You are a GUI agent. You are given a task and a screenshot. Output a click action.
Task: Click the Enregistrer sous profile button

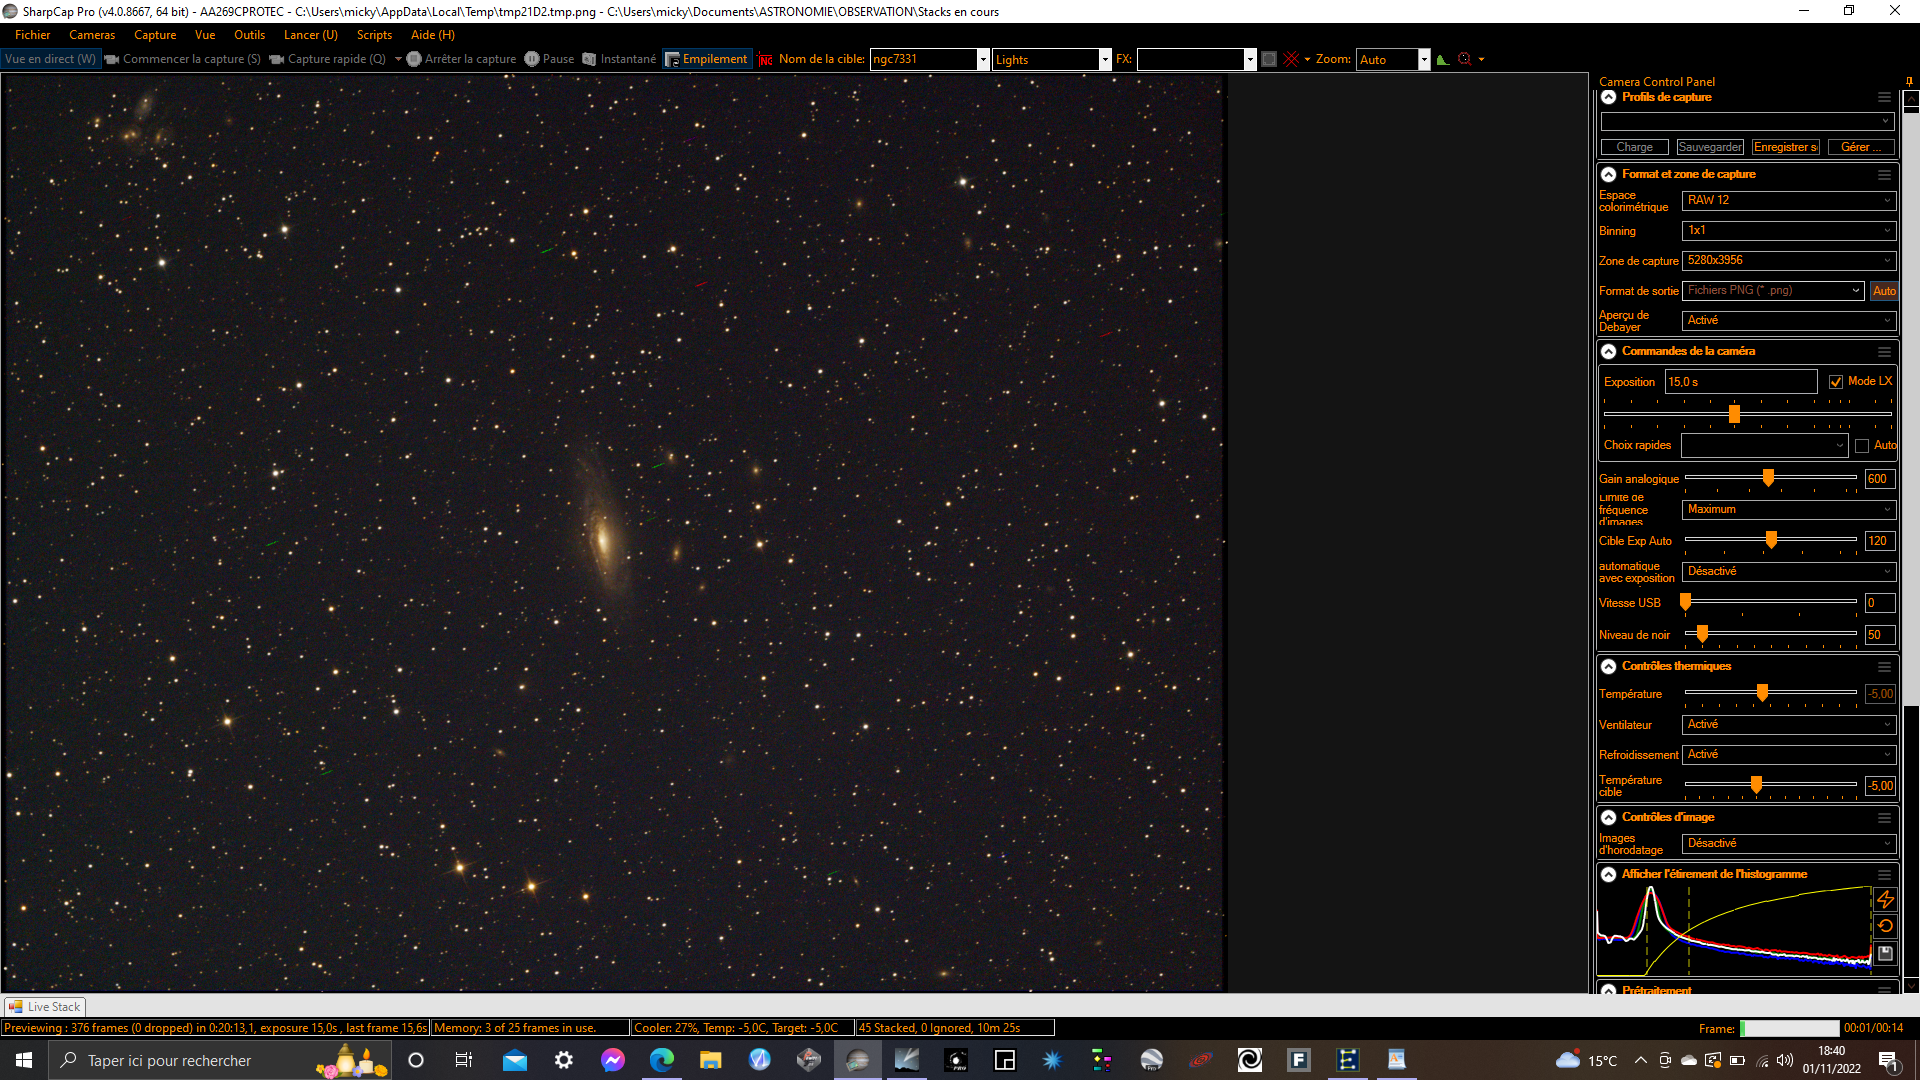1786,147
